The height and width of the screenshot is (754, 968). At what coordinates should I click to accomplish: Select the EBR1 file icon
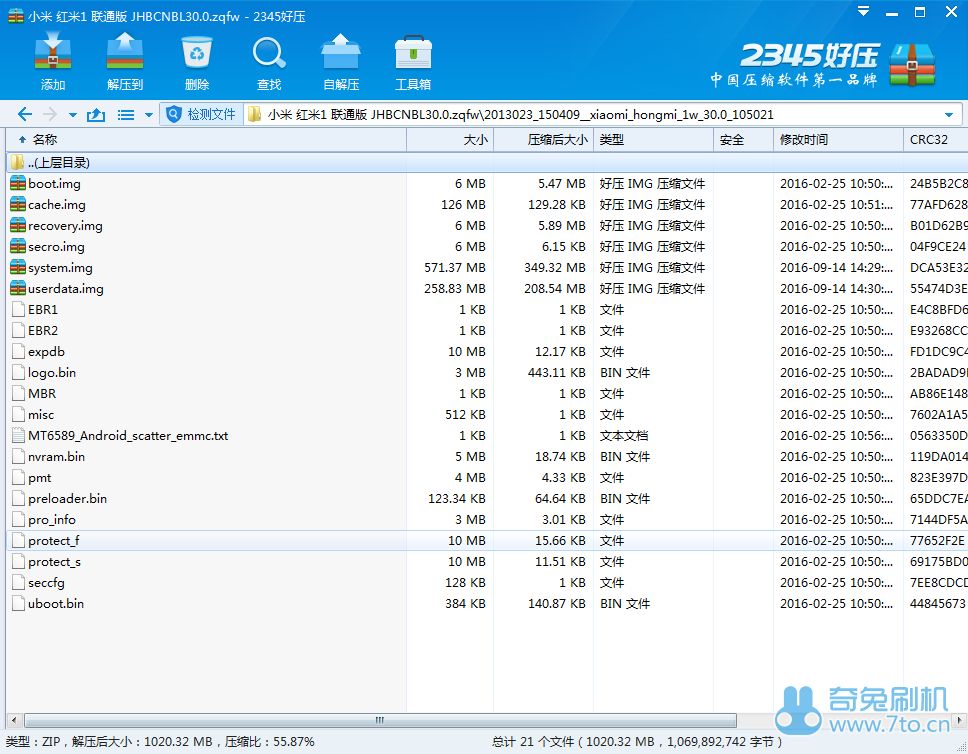click(19, 309)
